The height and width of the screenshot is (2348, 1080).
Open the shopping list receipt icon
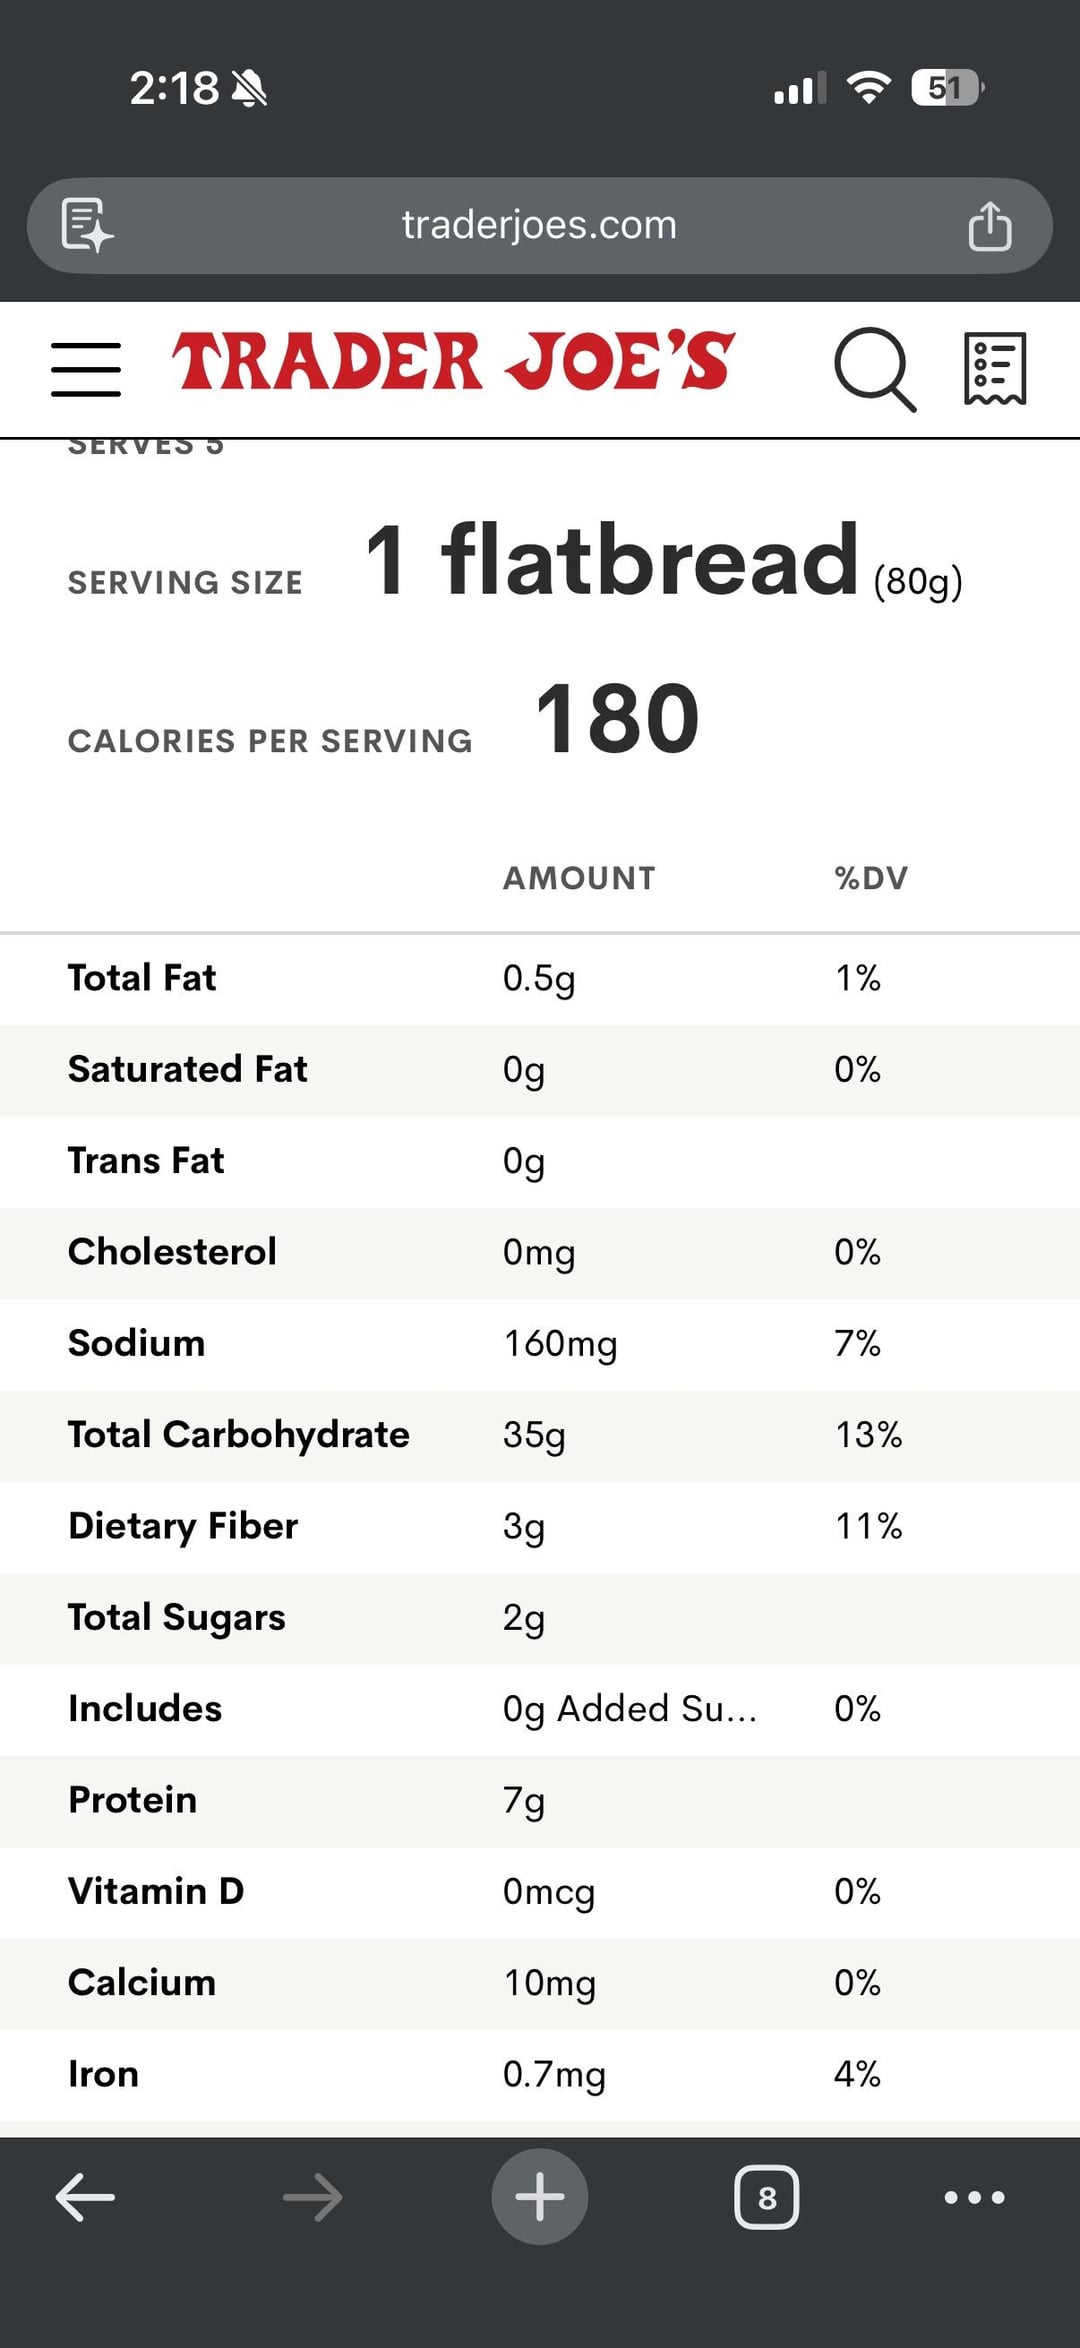point(994,369)
